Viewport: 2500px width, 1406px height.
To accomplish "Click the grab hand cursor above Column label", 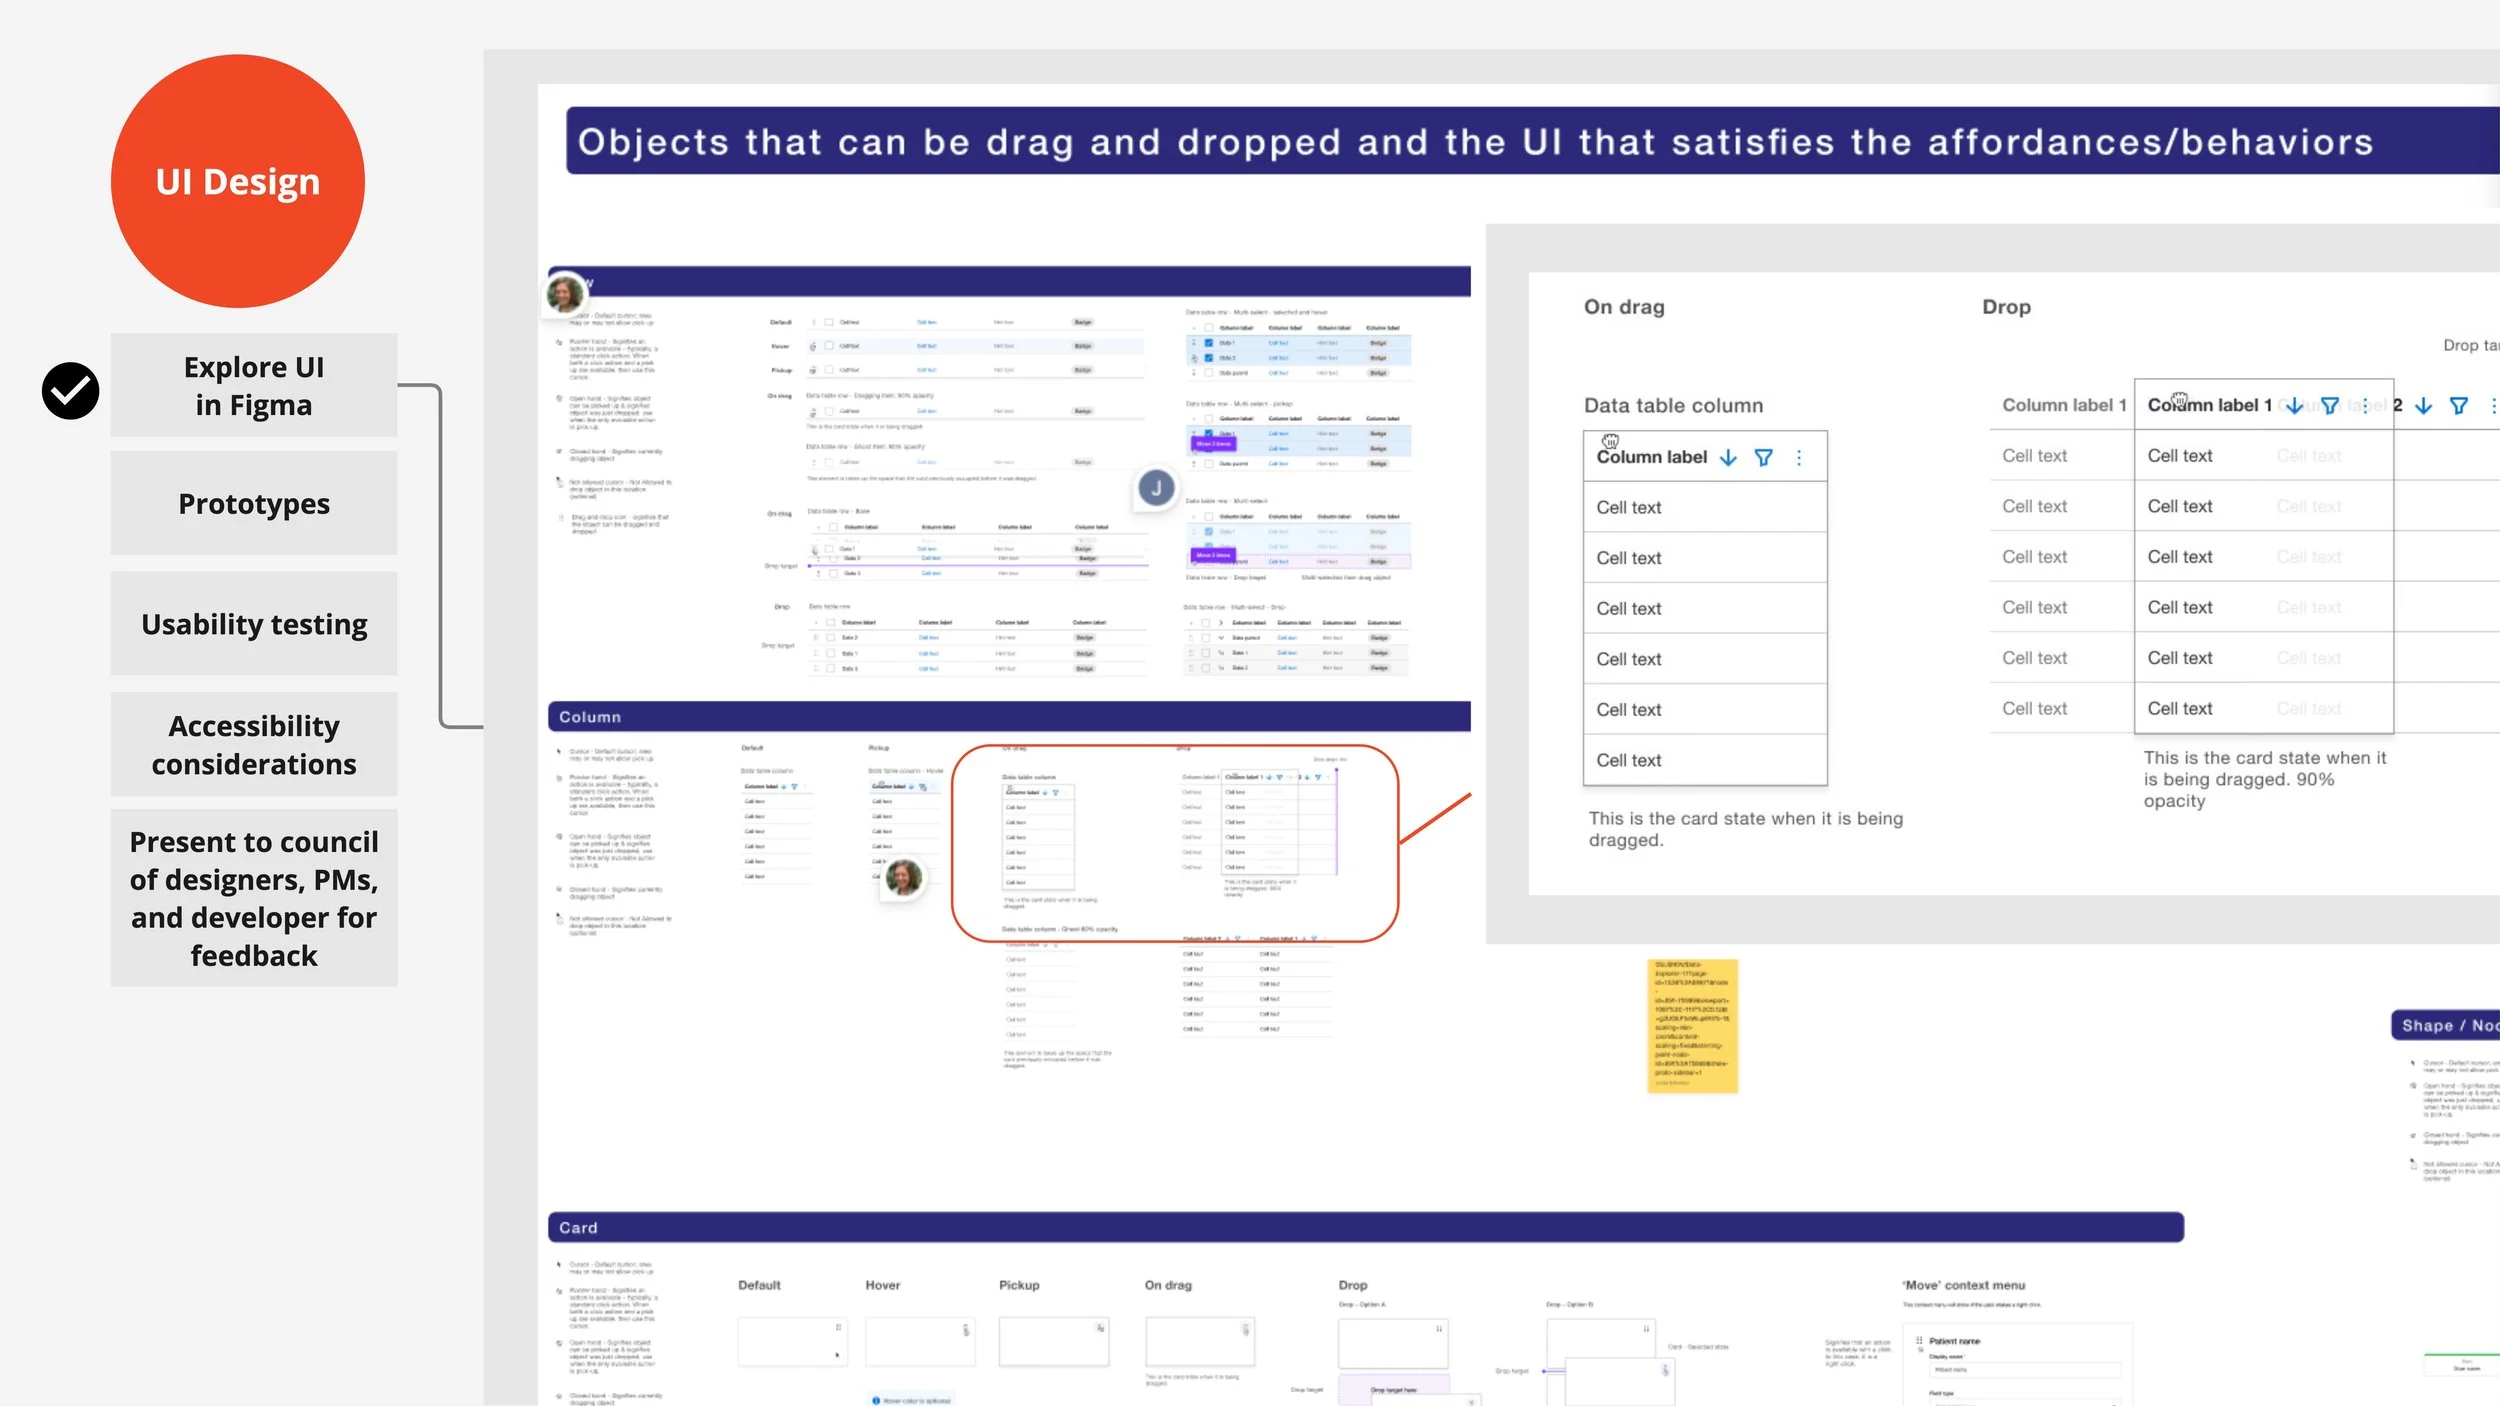I will tap(1610, 441).
